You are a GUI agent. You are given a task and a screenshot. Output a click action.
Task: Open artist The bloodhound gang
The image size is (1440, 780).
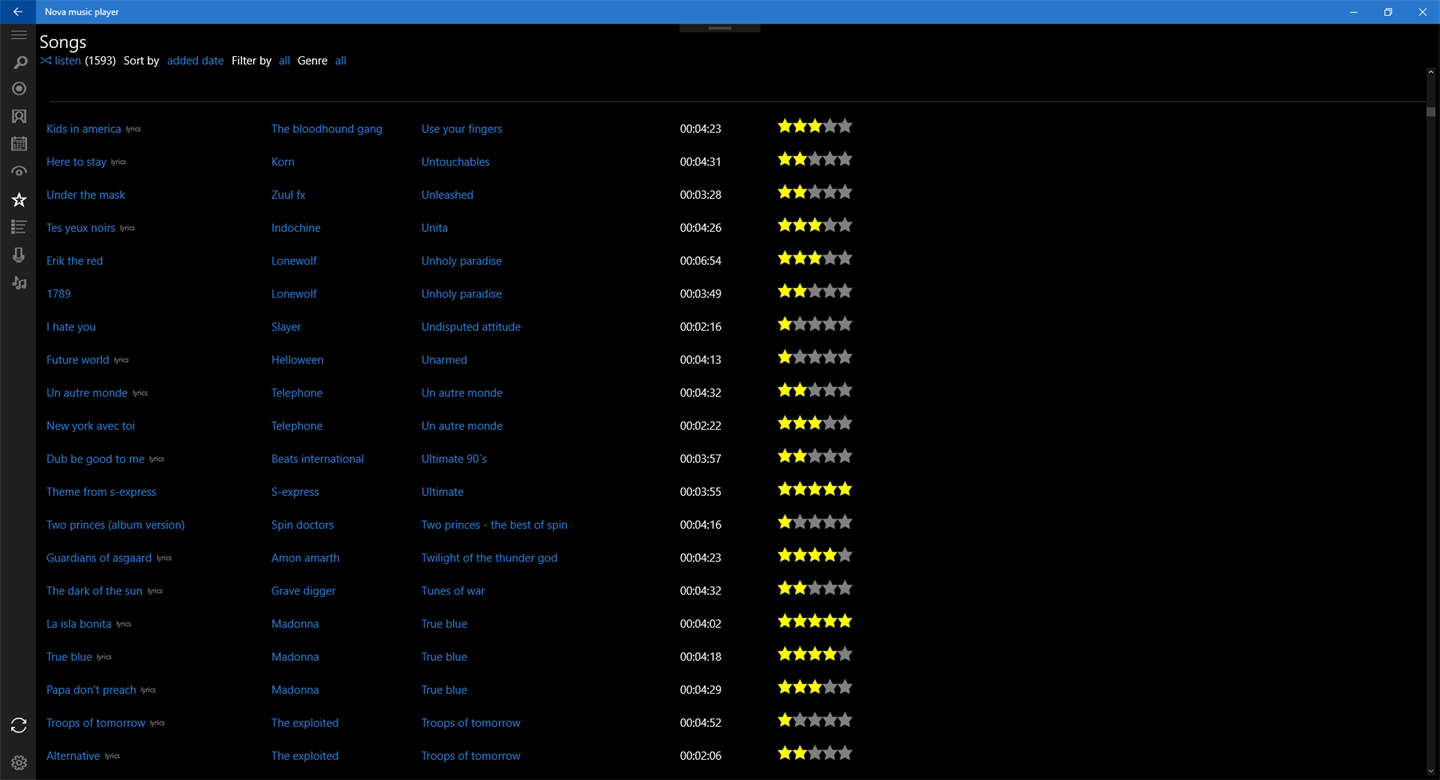click(x=326, y=129)
